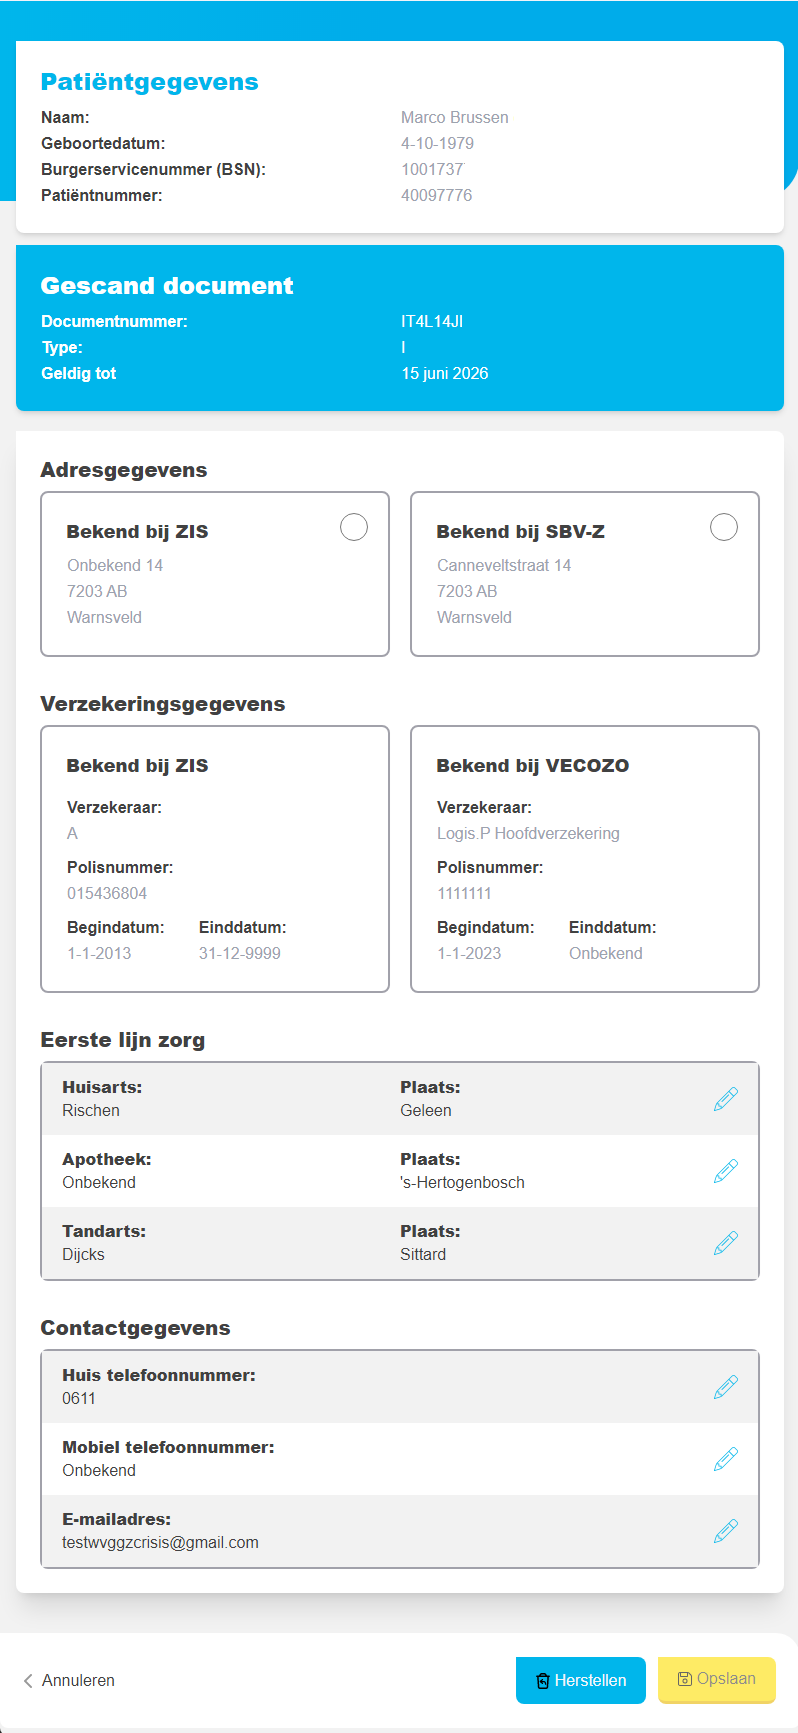Viewport: 798px width, 1733px height.
Task: Click the email address testwvggzcrisis@gmail.com
Action: pos(161,1543)
